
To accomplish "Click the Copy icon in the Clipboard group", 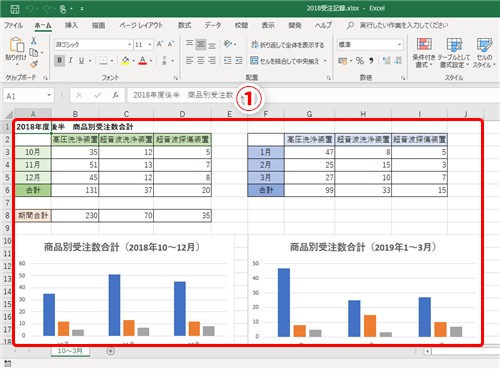I will click(x=34, y=52).
